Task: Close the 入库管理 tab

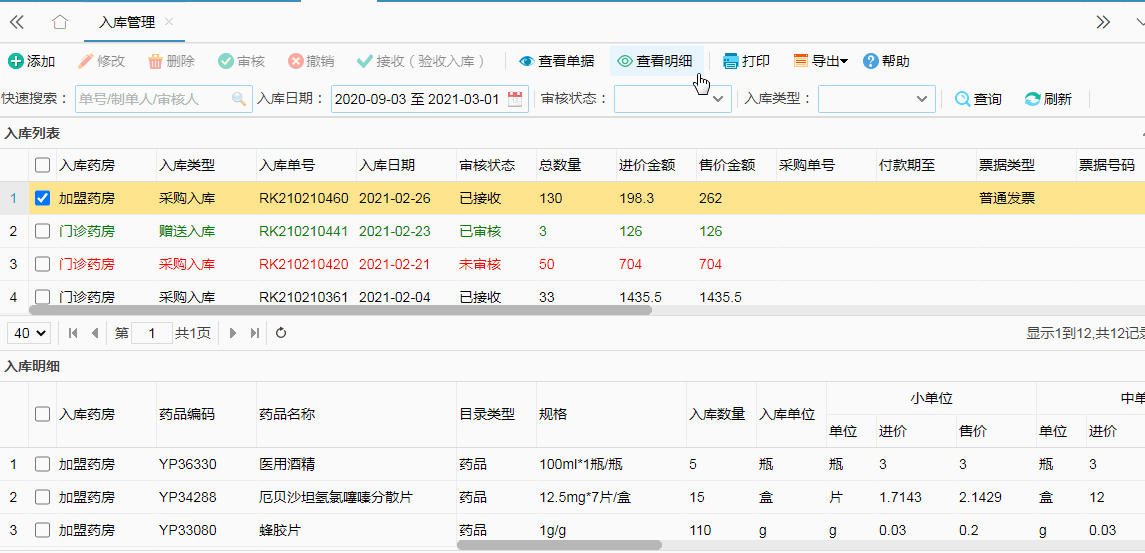Action: click(169, 22)
